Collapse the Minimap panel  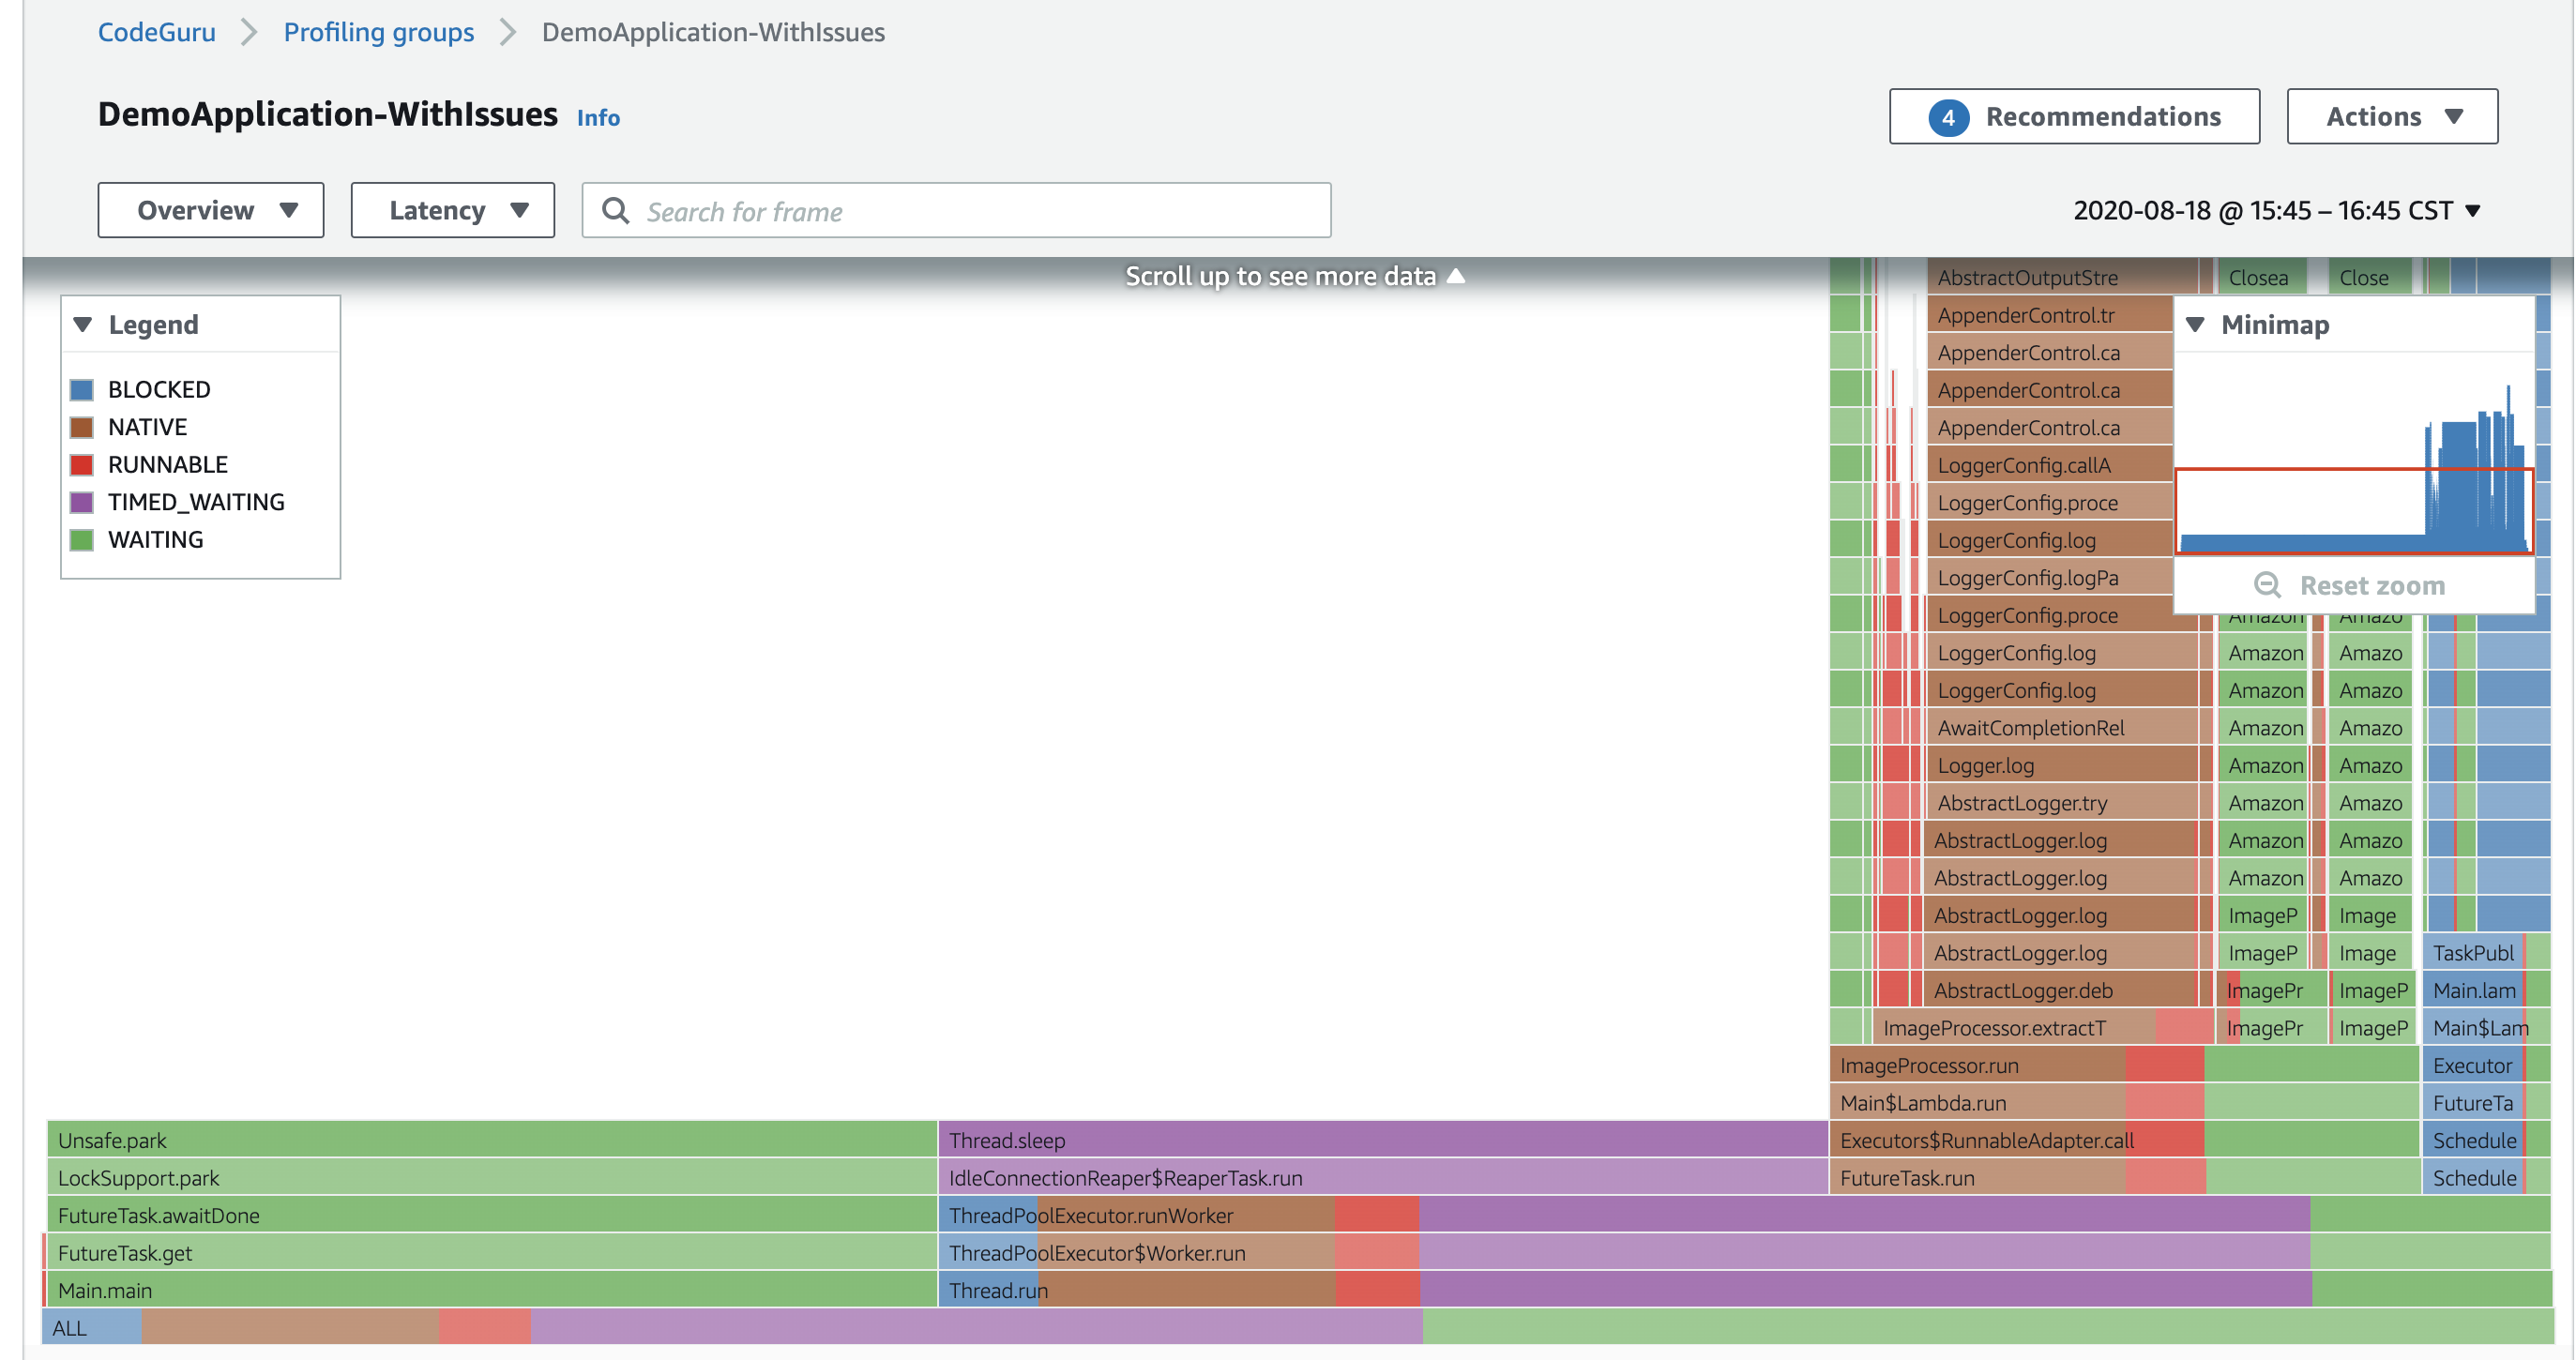coord(2196,325)
